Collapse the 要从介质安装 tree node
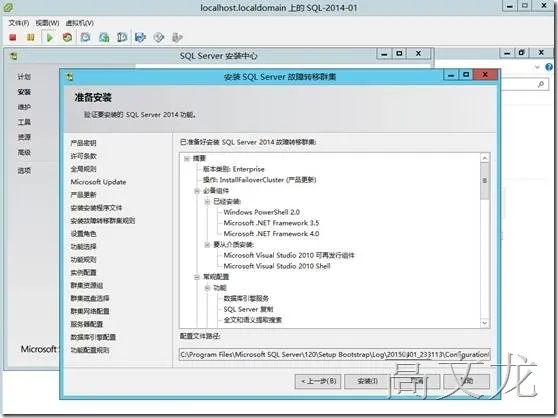 click(x=207, y=245)
